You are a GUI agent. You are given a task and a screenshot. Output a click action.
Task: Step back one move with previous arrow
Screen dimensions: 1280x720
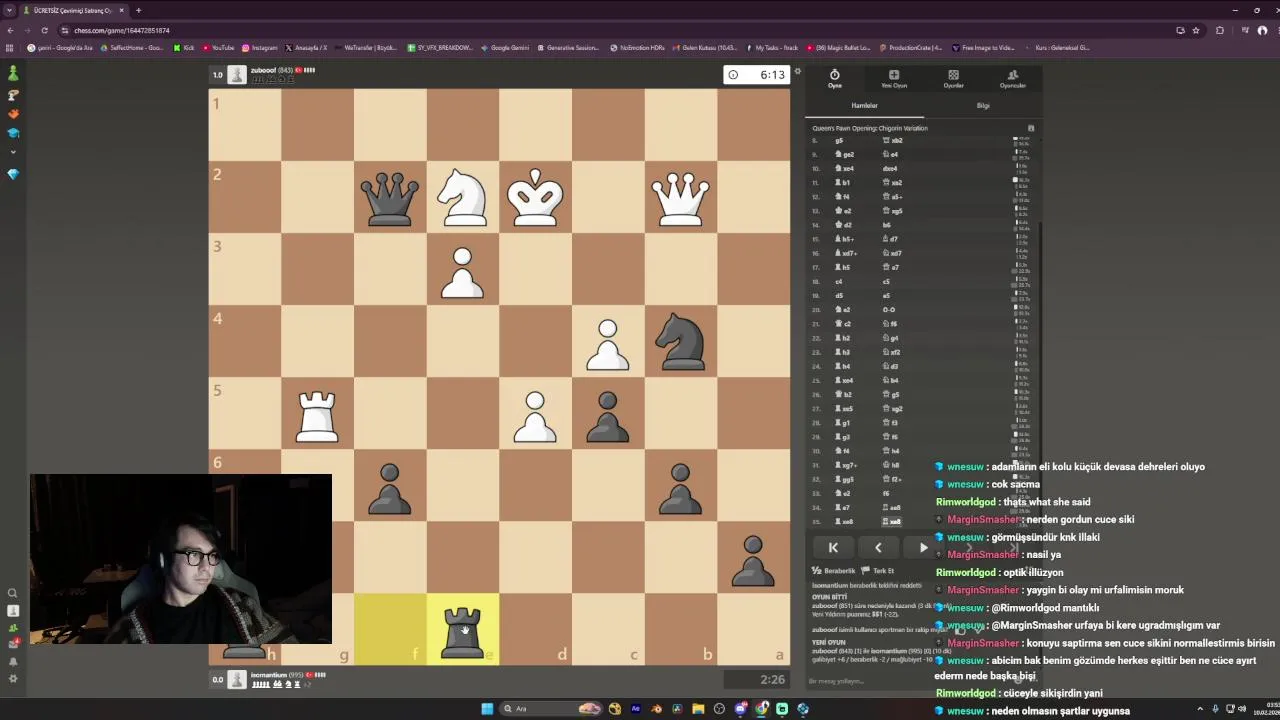coord(878,548)
